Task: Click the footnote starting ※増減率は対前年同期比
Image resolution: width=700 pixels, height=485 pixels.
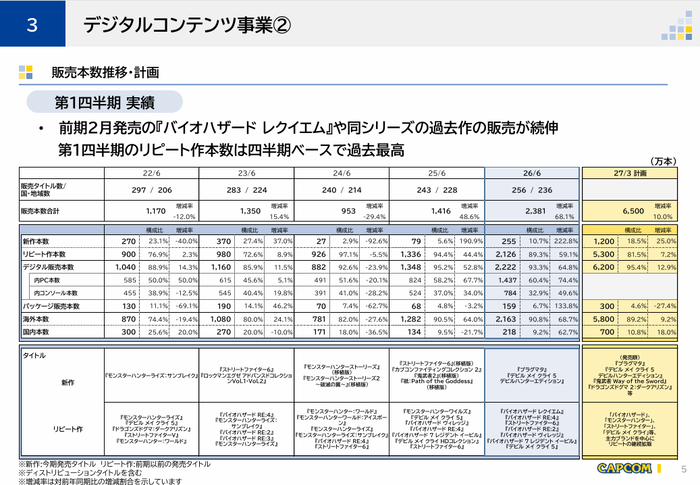Action: [x=100, y=481]
